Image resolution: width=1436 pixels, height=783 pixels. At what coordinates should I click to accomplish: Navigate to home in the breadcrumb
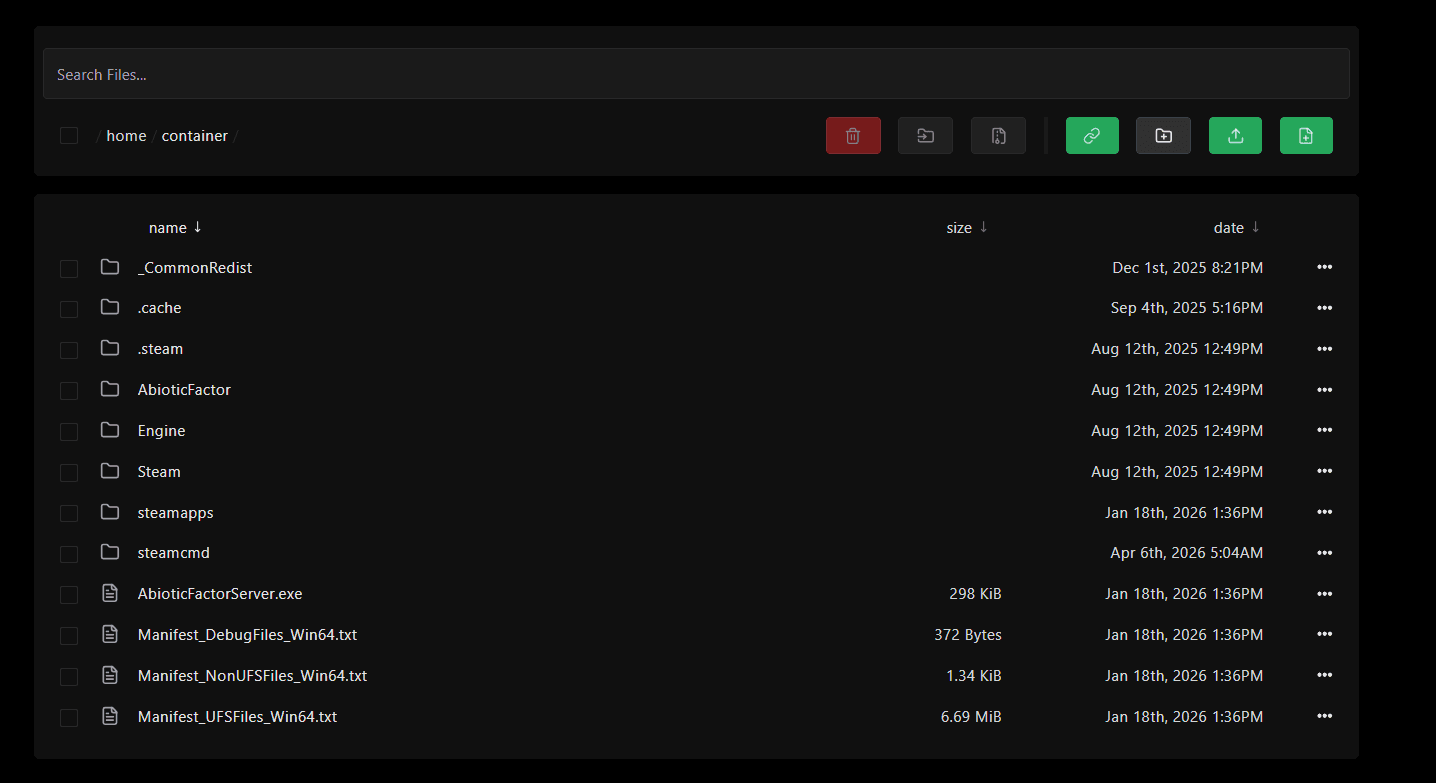126,136
